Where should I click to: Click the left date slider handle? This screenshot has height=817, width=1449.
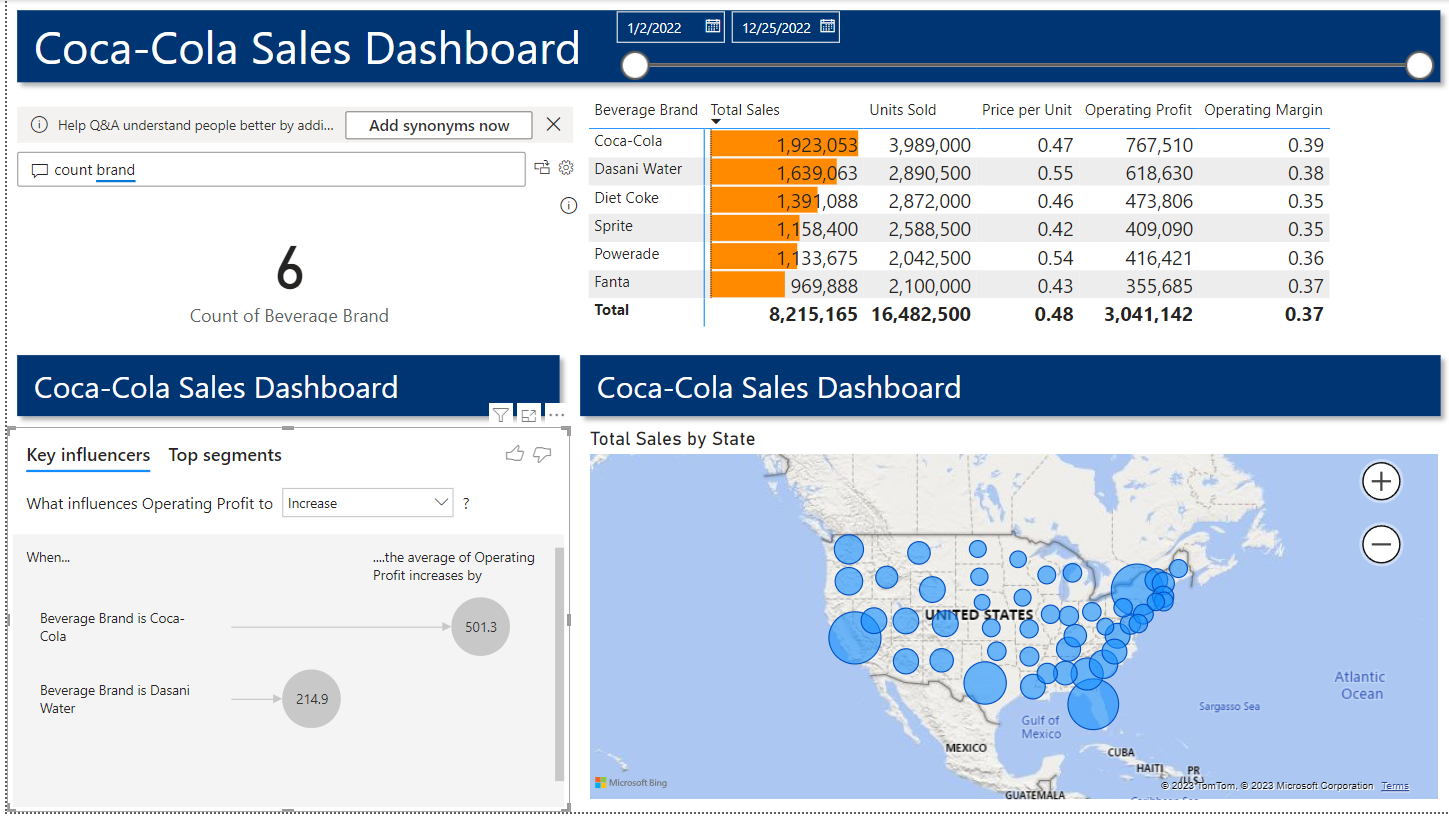pyautogui.click(x=635, y=66)
